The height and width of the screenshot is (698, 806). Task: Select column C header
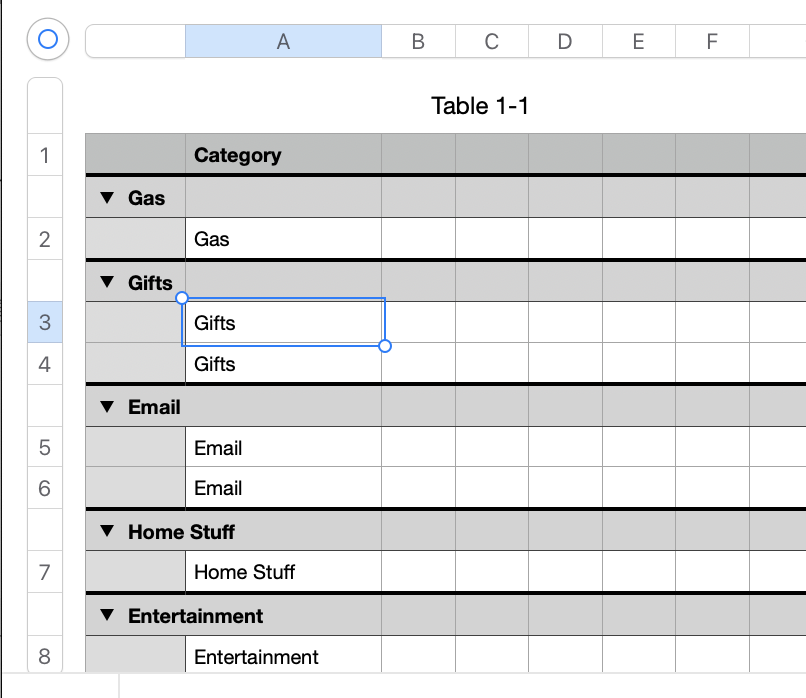coord(492,41)
